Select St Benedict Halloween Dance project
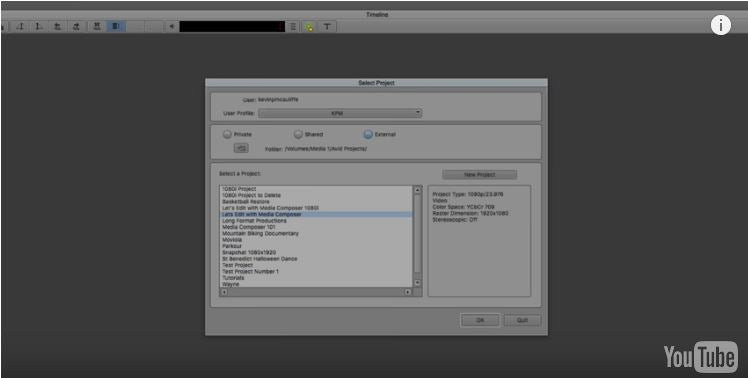Screen dimensions: 748x378 pos(260,259)
